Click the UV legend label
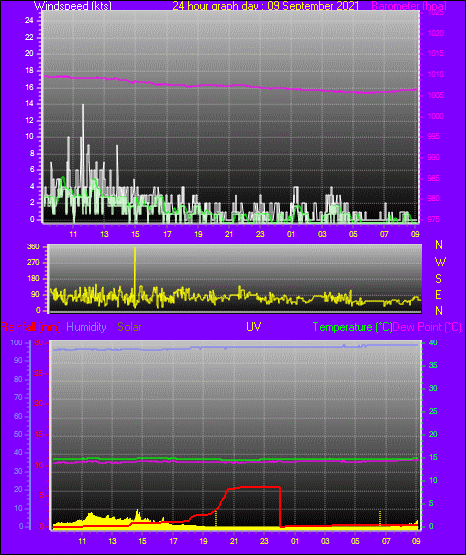Image resolution: width=466 pixels, height=555 pixels. point(253,326)
